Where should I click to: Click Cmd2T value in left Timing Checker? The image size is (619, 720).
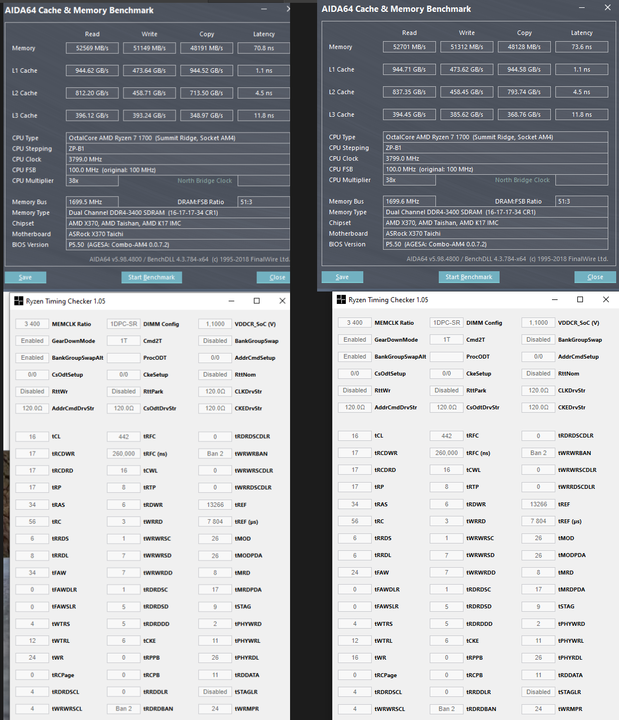point(124,341)
